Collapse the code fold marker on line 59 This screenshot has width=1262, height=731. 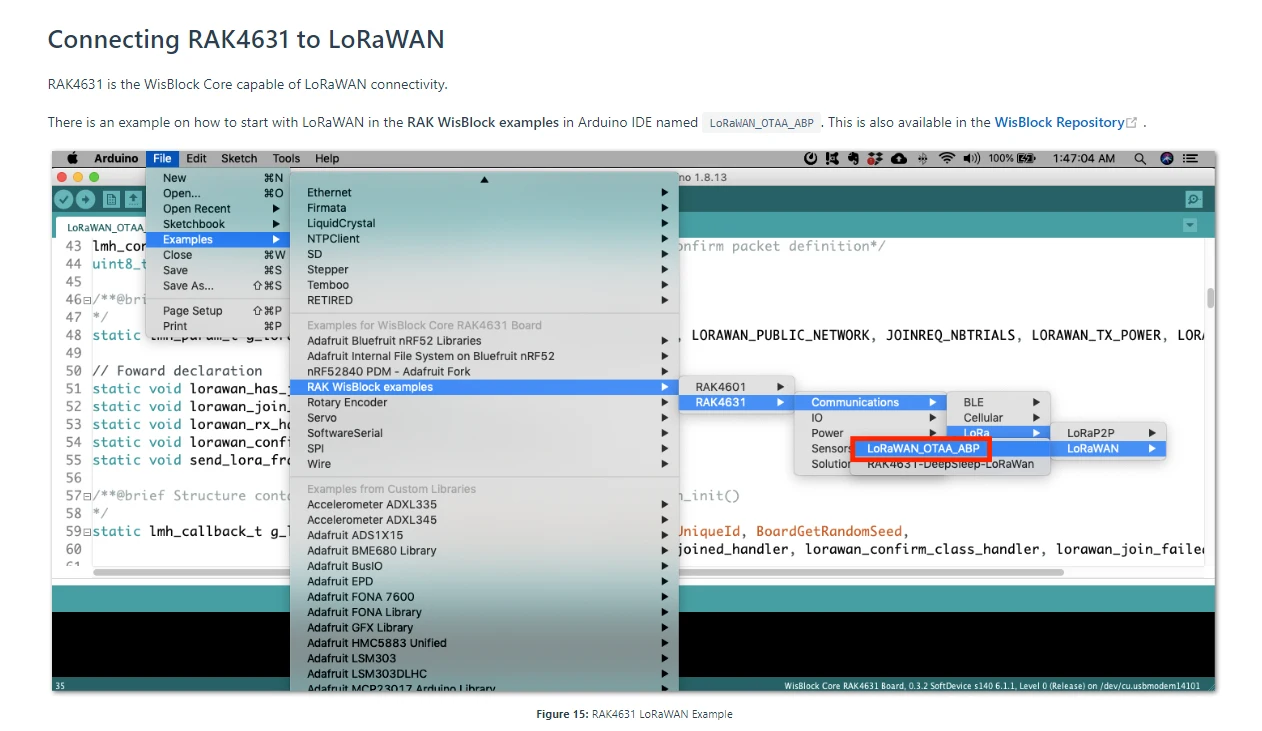[x=87, y=532]
